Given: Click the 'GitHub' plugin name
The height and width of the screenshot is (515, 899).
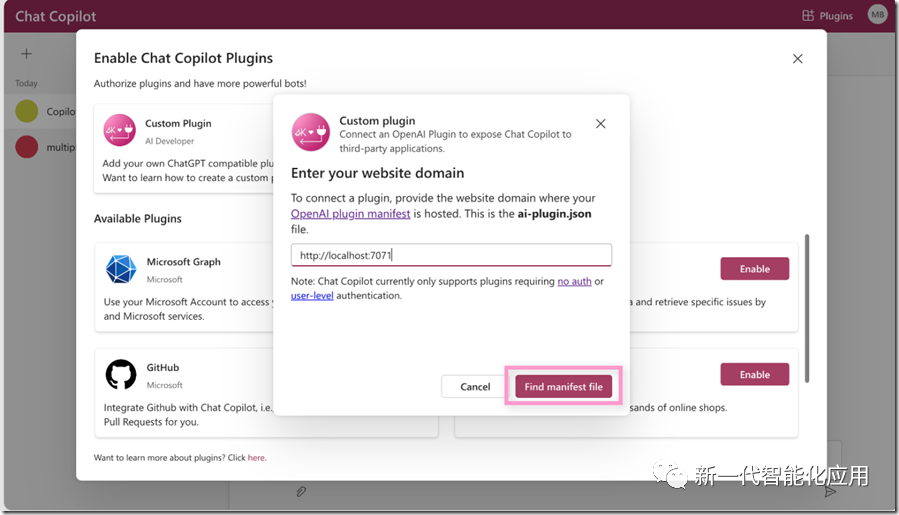Looking at the screenshot, I should pyautogui.click(x=163, y=368).
